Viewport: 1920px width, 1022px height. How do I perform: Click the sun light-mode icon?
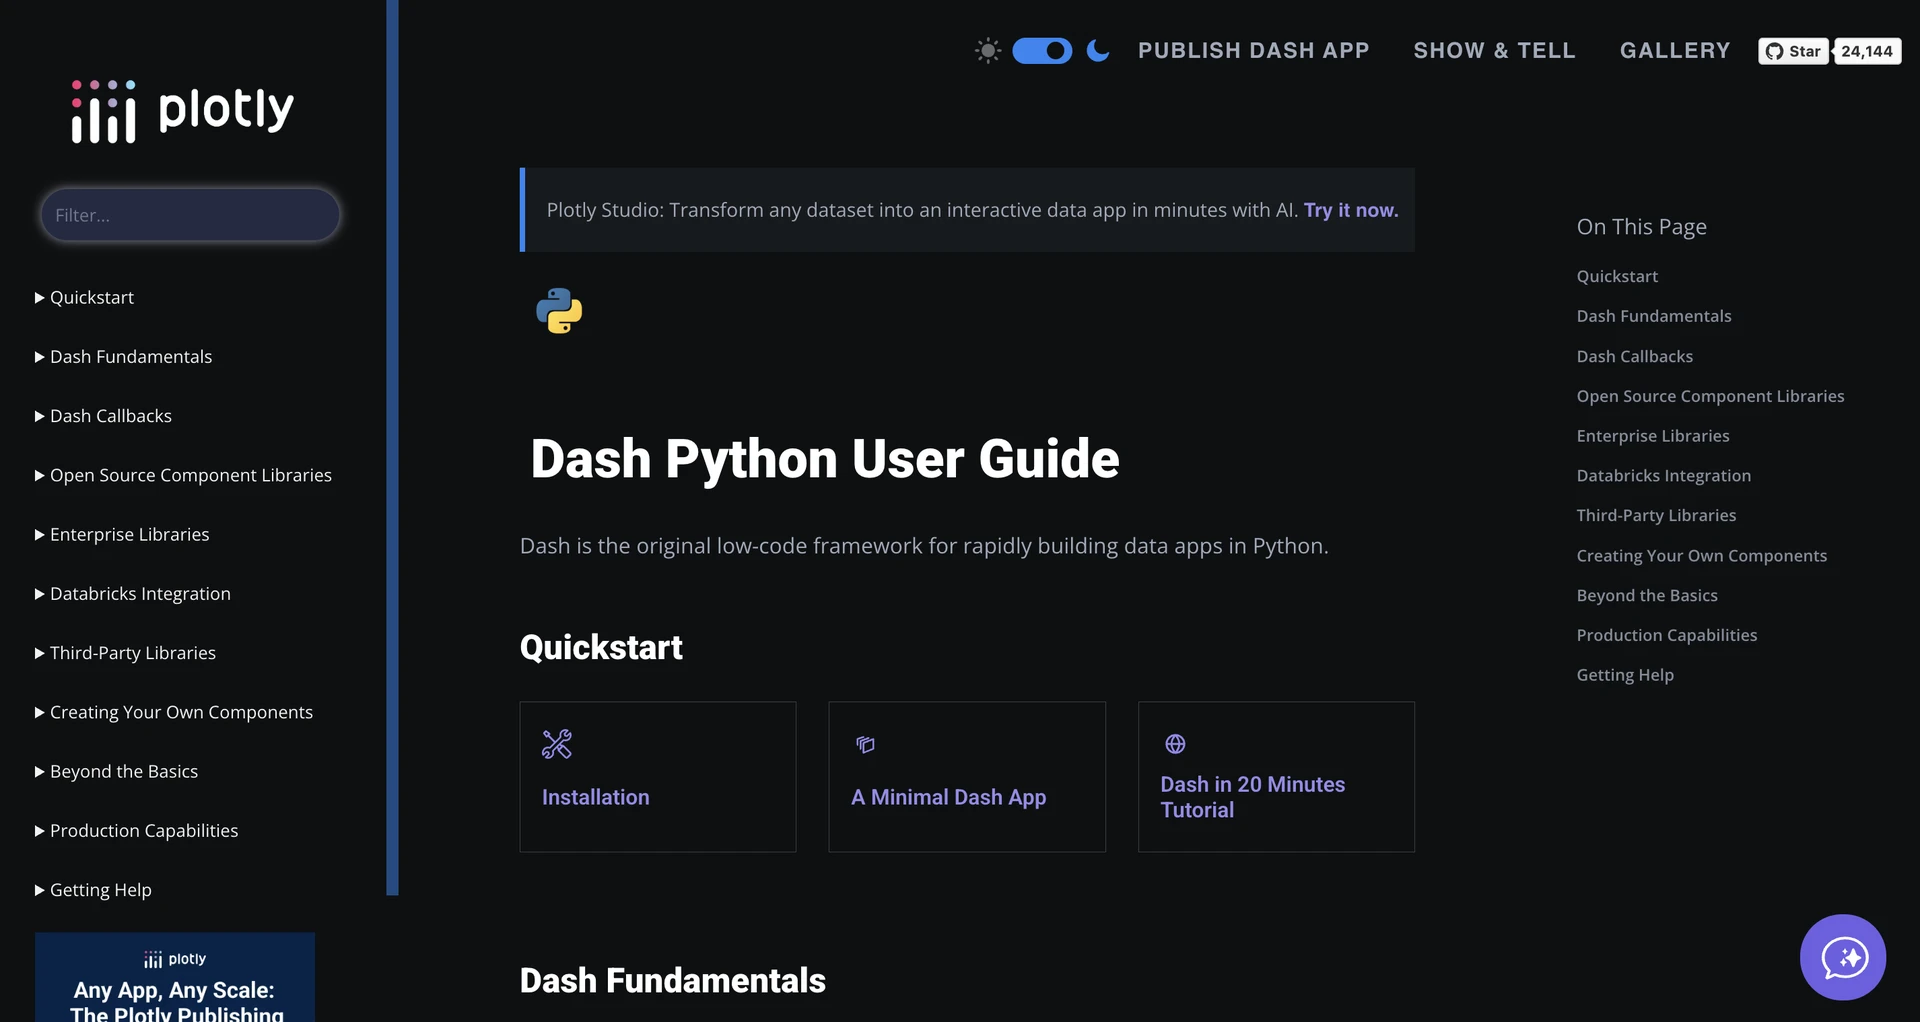[987, 51]
